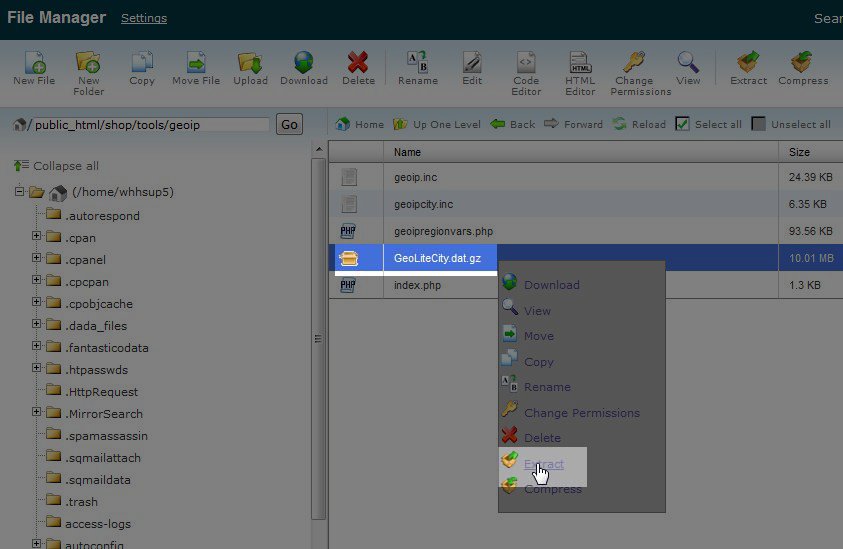The width and height of the screenshot is (843, 549).
Task: Click the directory path input field
Action: [150, 125]
